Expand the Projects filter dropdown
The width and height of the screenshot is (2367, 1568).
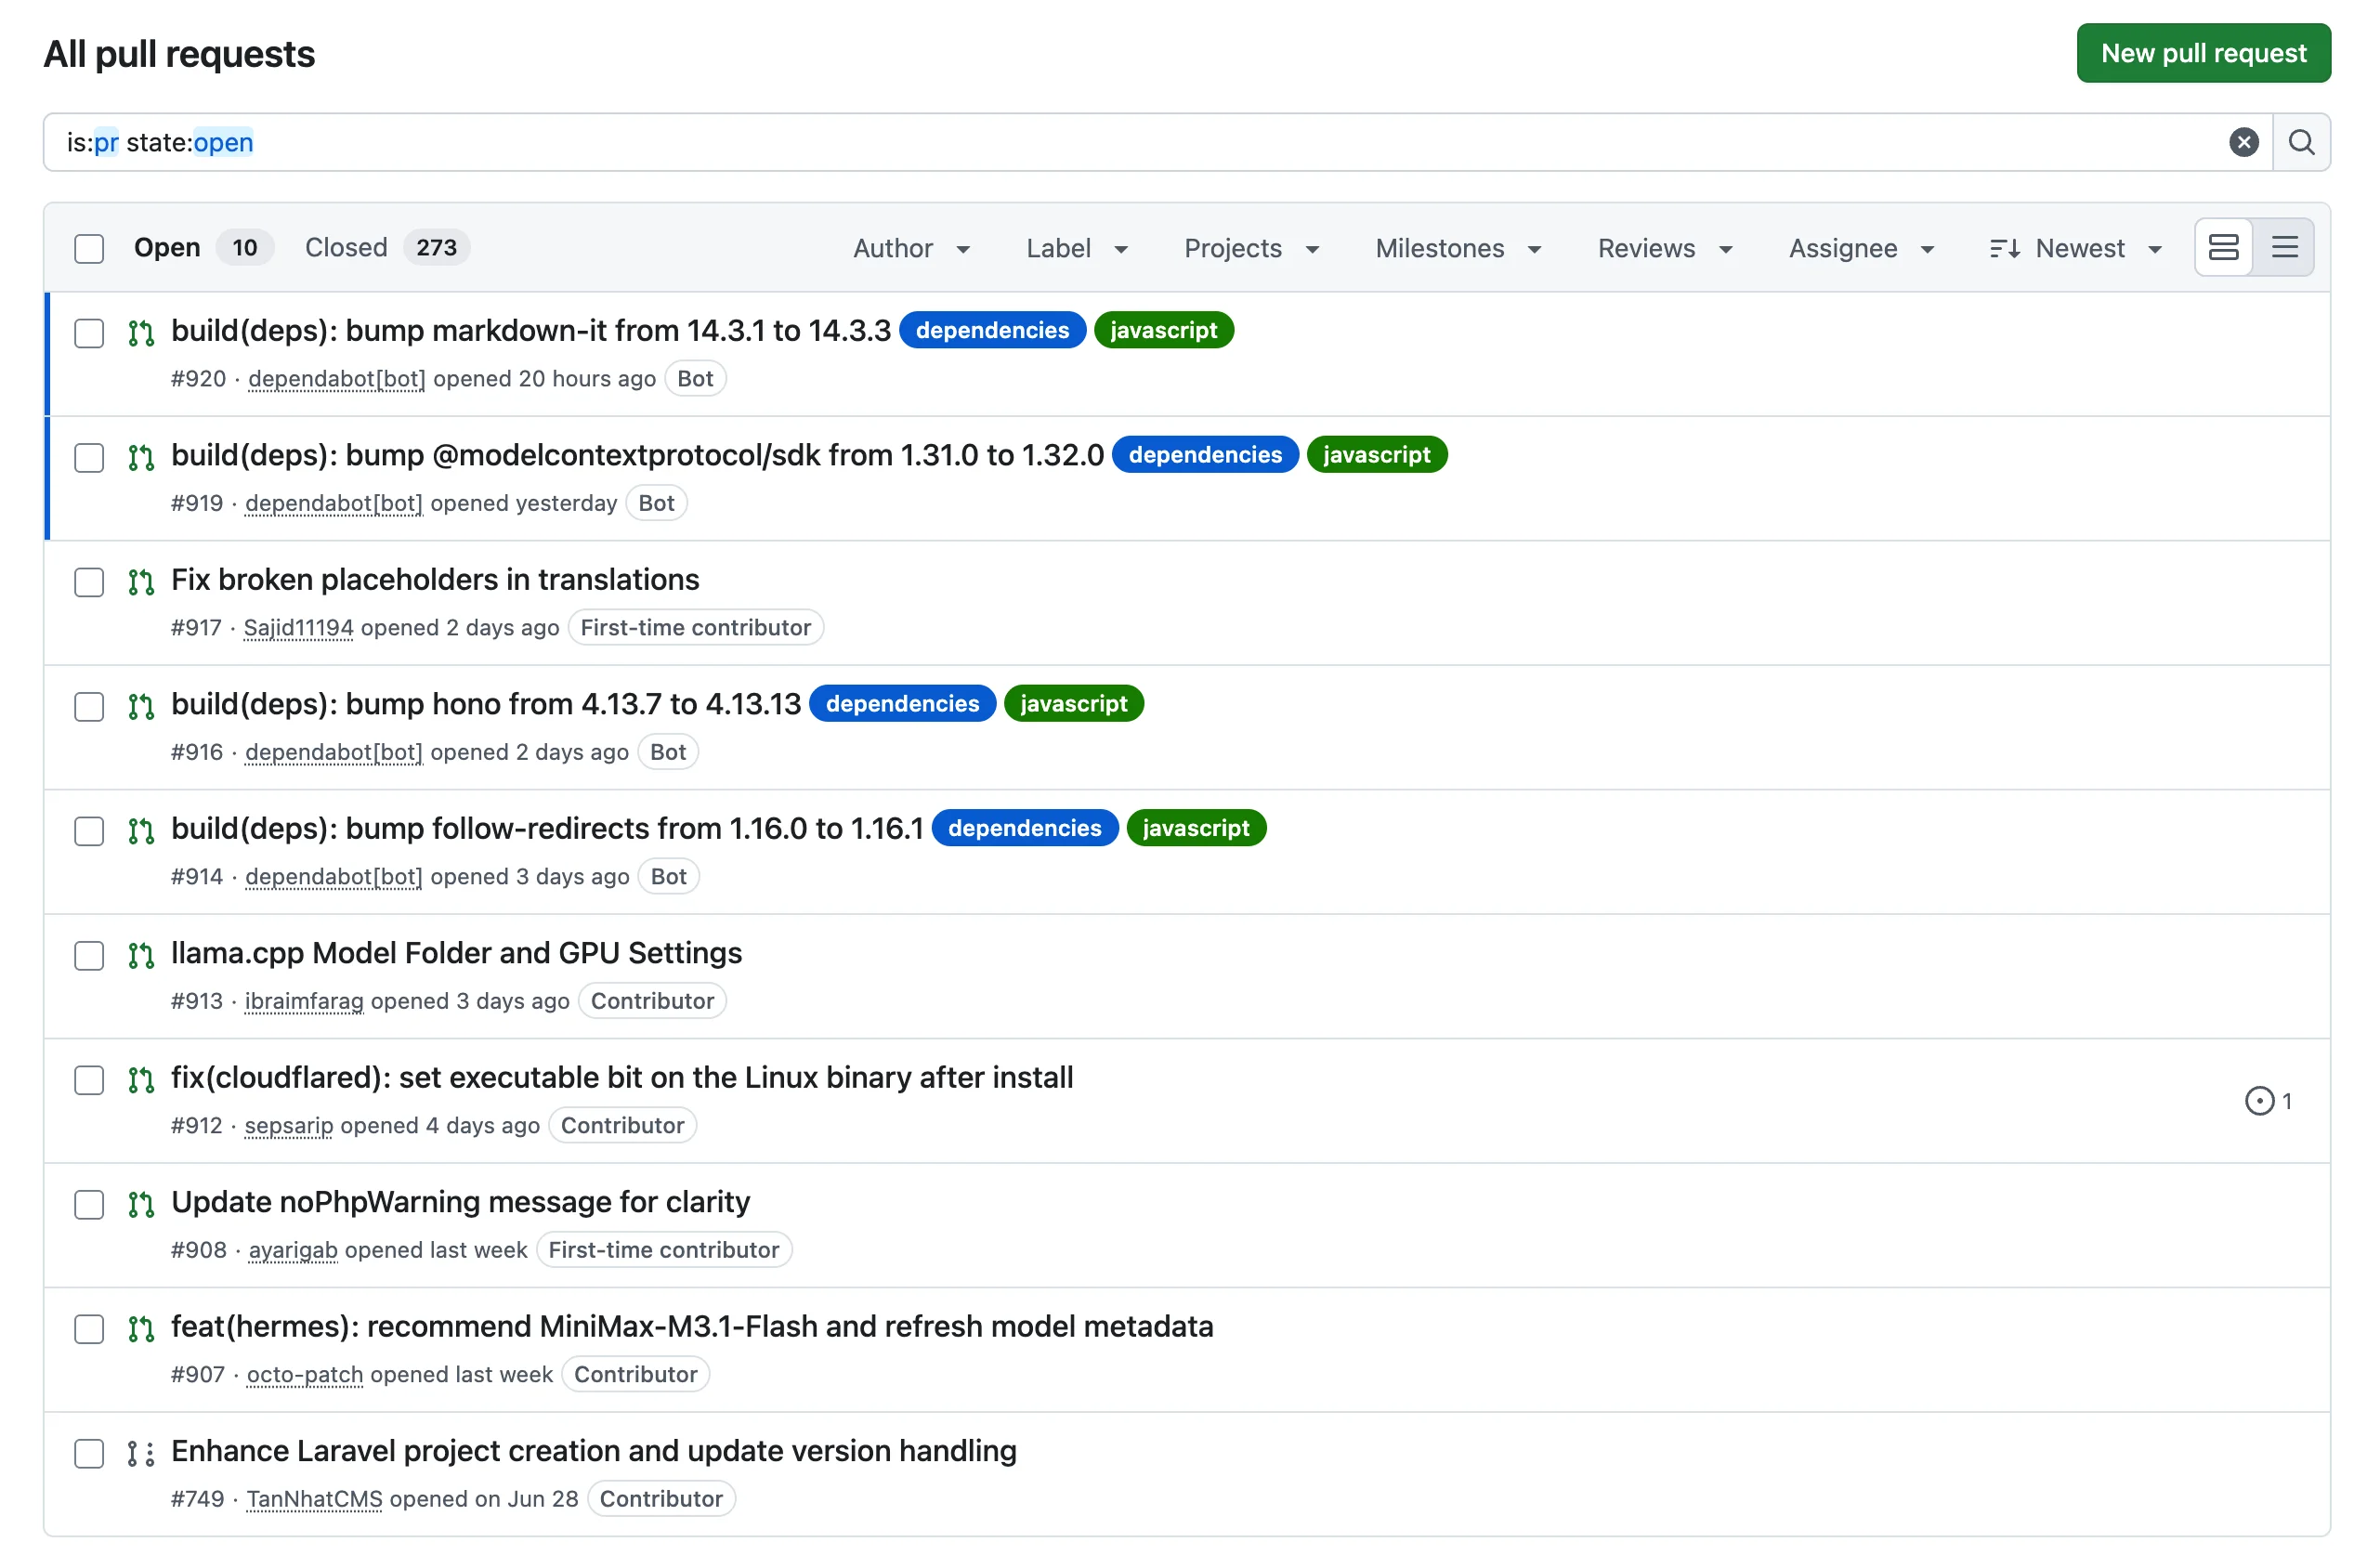click(x=1251, y=248)
